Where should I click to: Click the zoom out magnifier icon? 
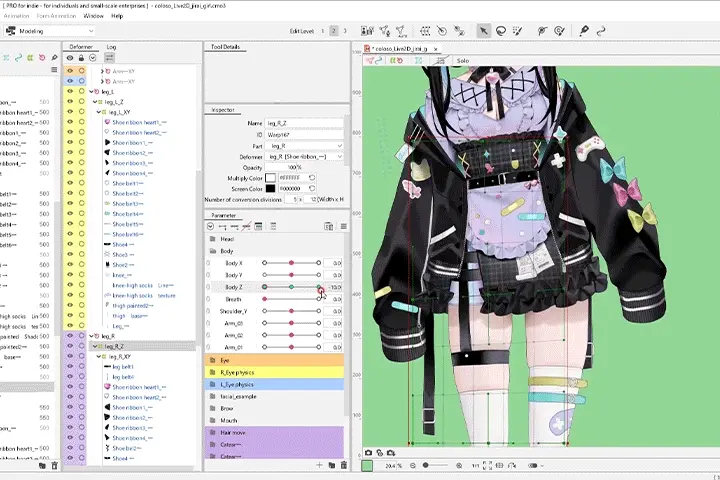[x=412, y=465]
